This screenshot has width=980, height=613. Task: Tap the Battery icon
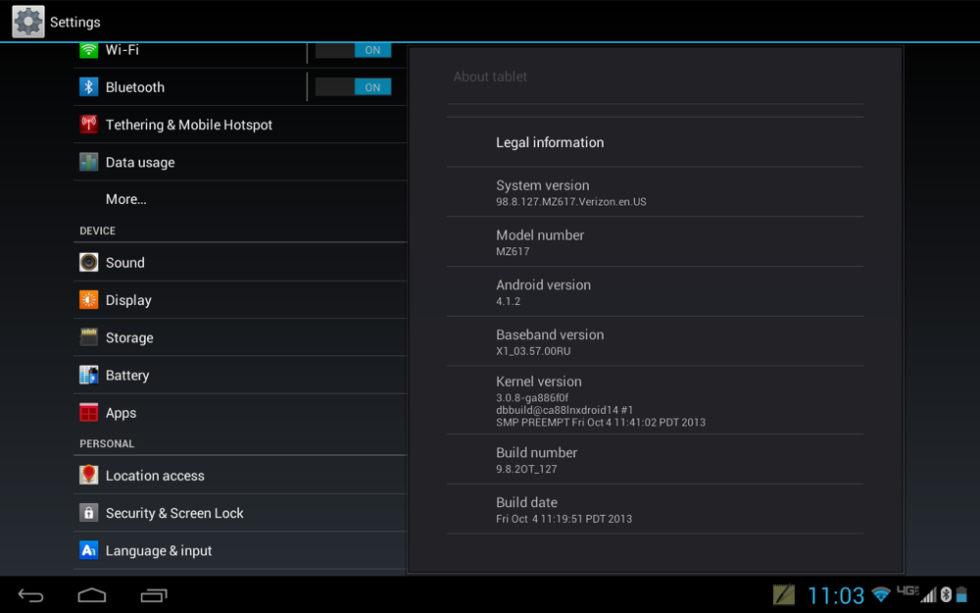tap(89, 375)
